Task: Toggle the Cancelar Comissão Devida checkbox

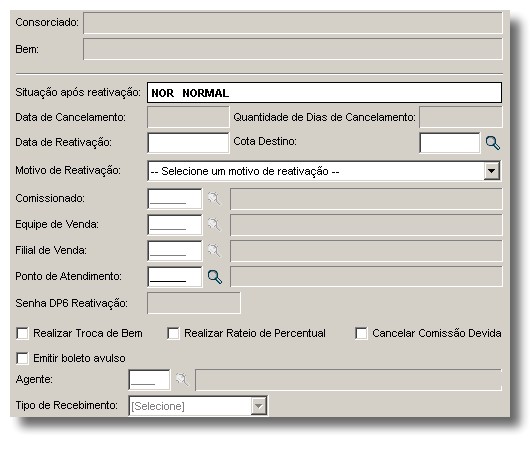Action: coord(361,334)
